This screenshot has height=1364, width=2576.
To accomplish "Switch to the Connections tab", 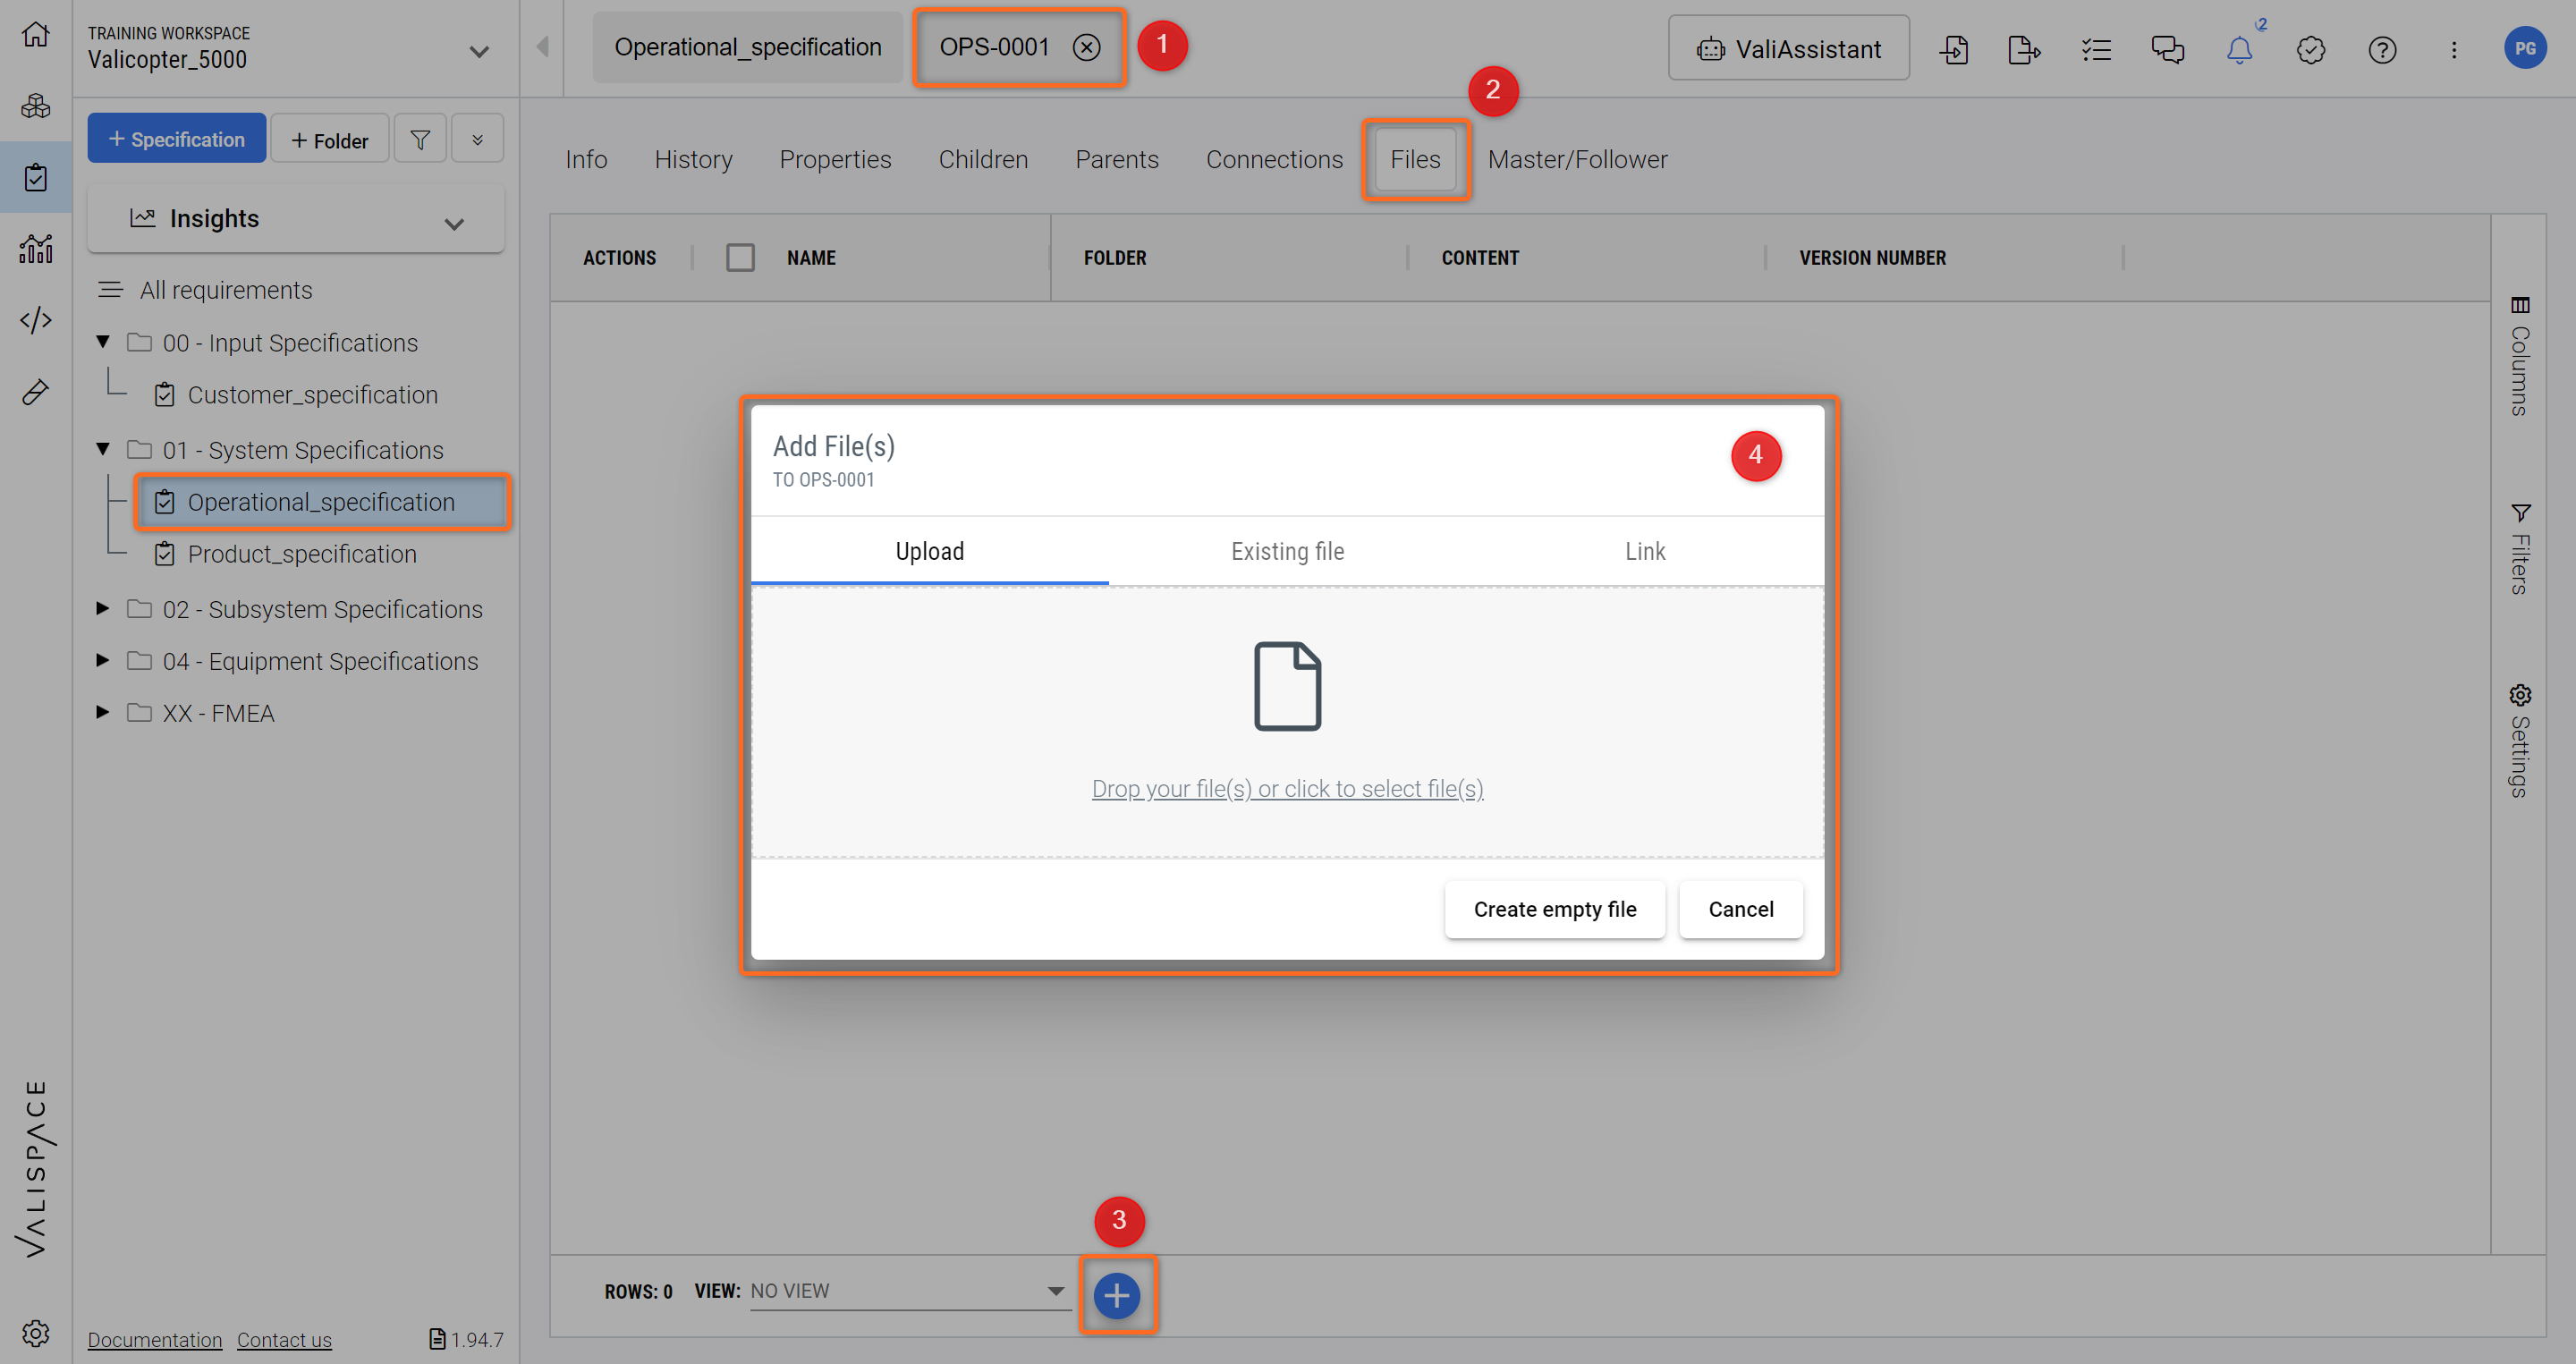I will point(1274,159).
